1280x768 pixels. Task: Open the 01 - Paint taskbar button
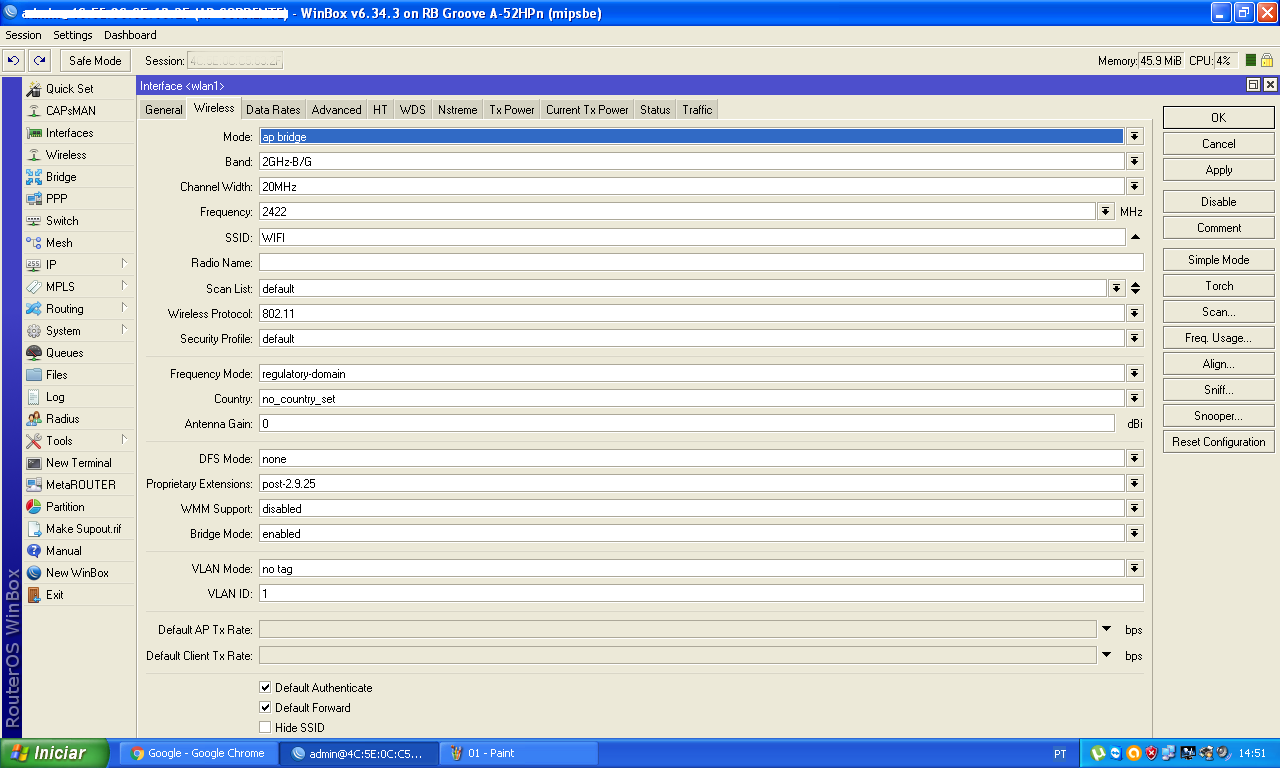pos(519,753)
